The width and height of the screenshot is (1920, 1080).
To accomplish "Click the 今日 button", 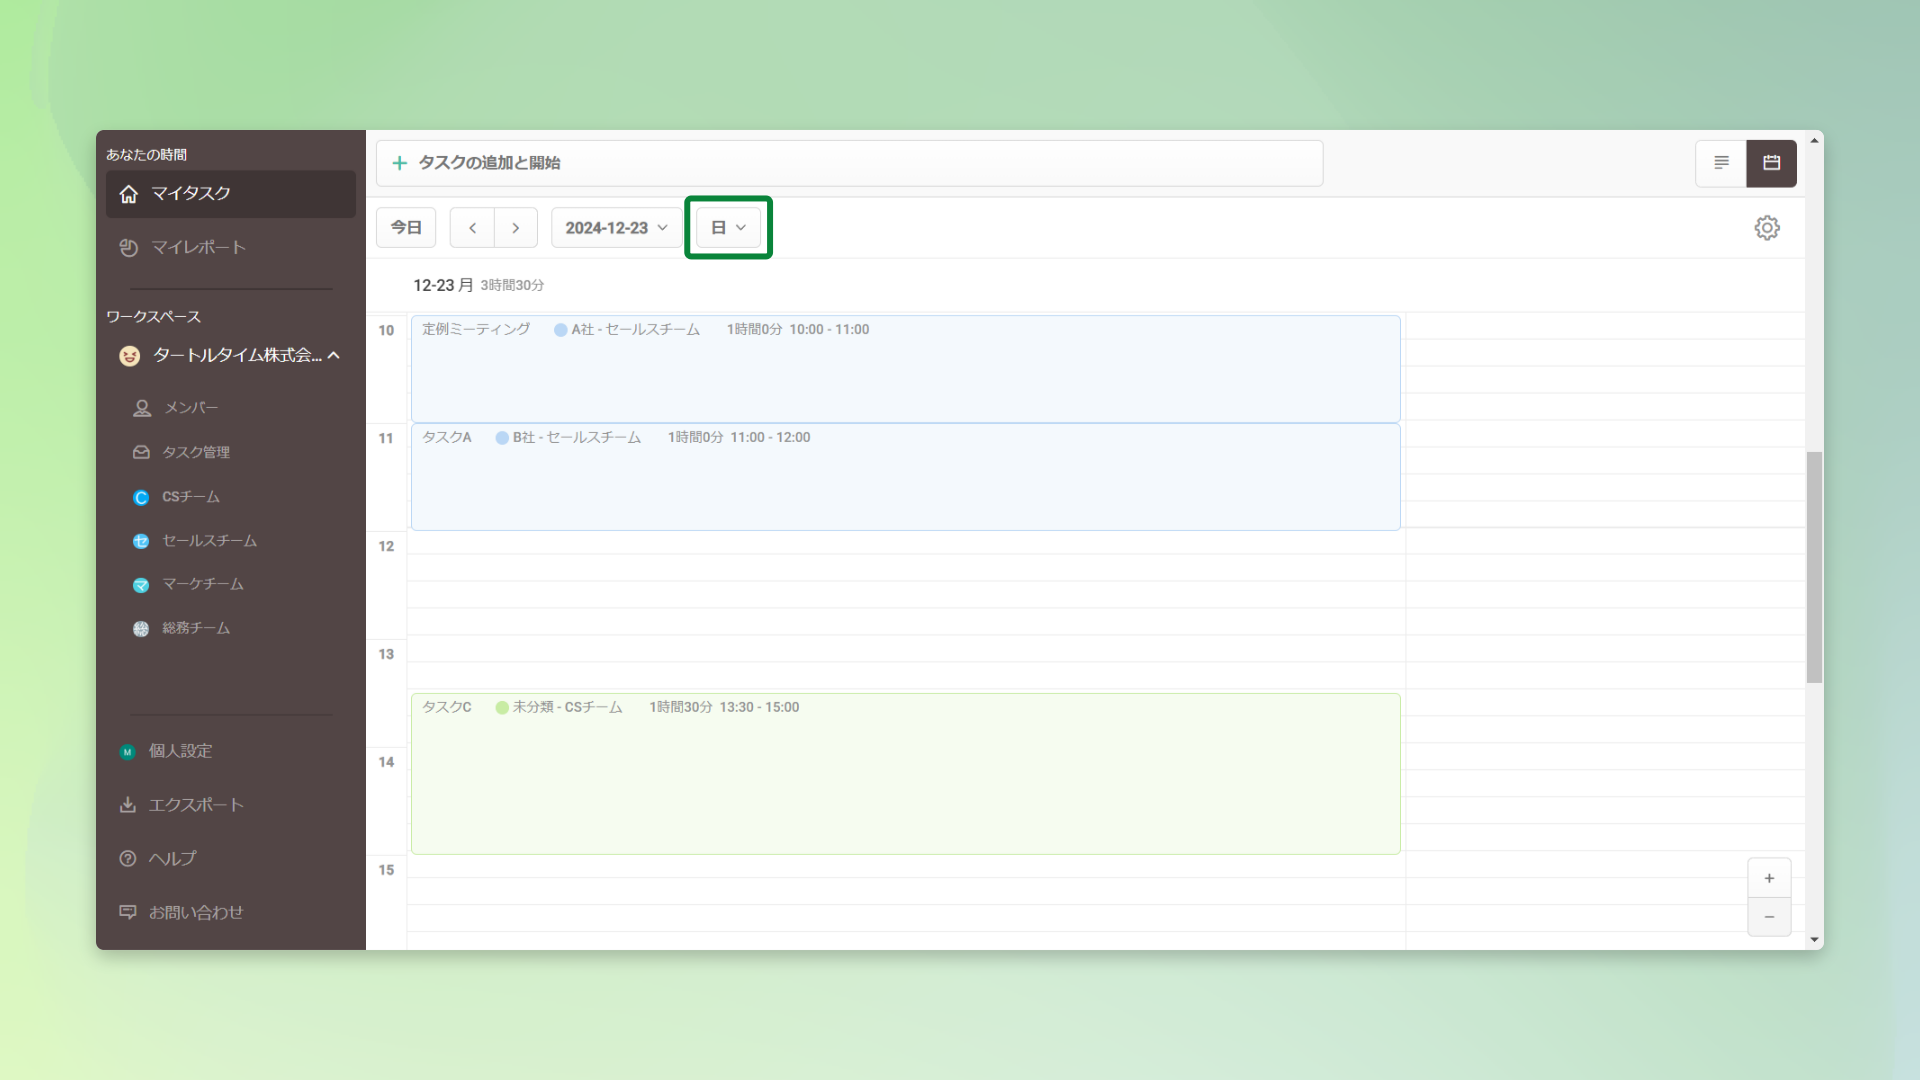I will click(406, 228).
